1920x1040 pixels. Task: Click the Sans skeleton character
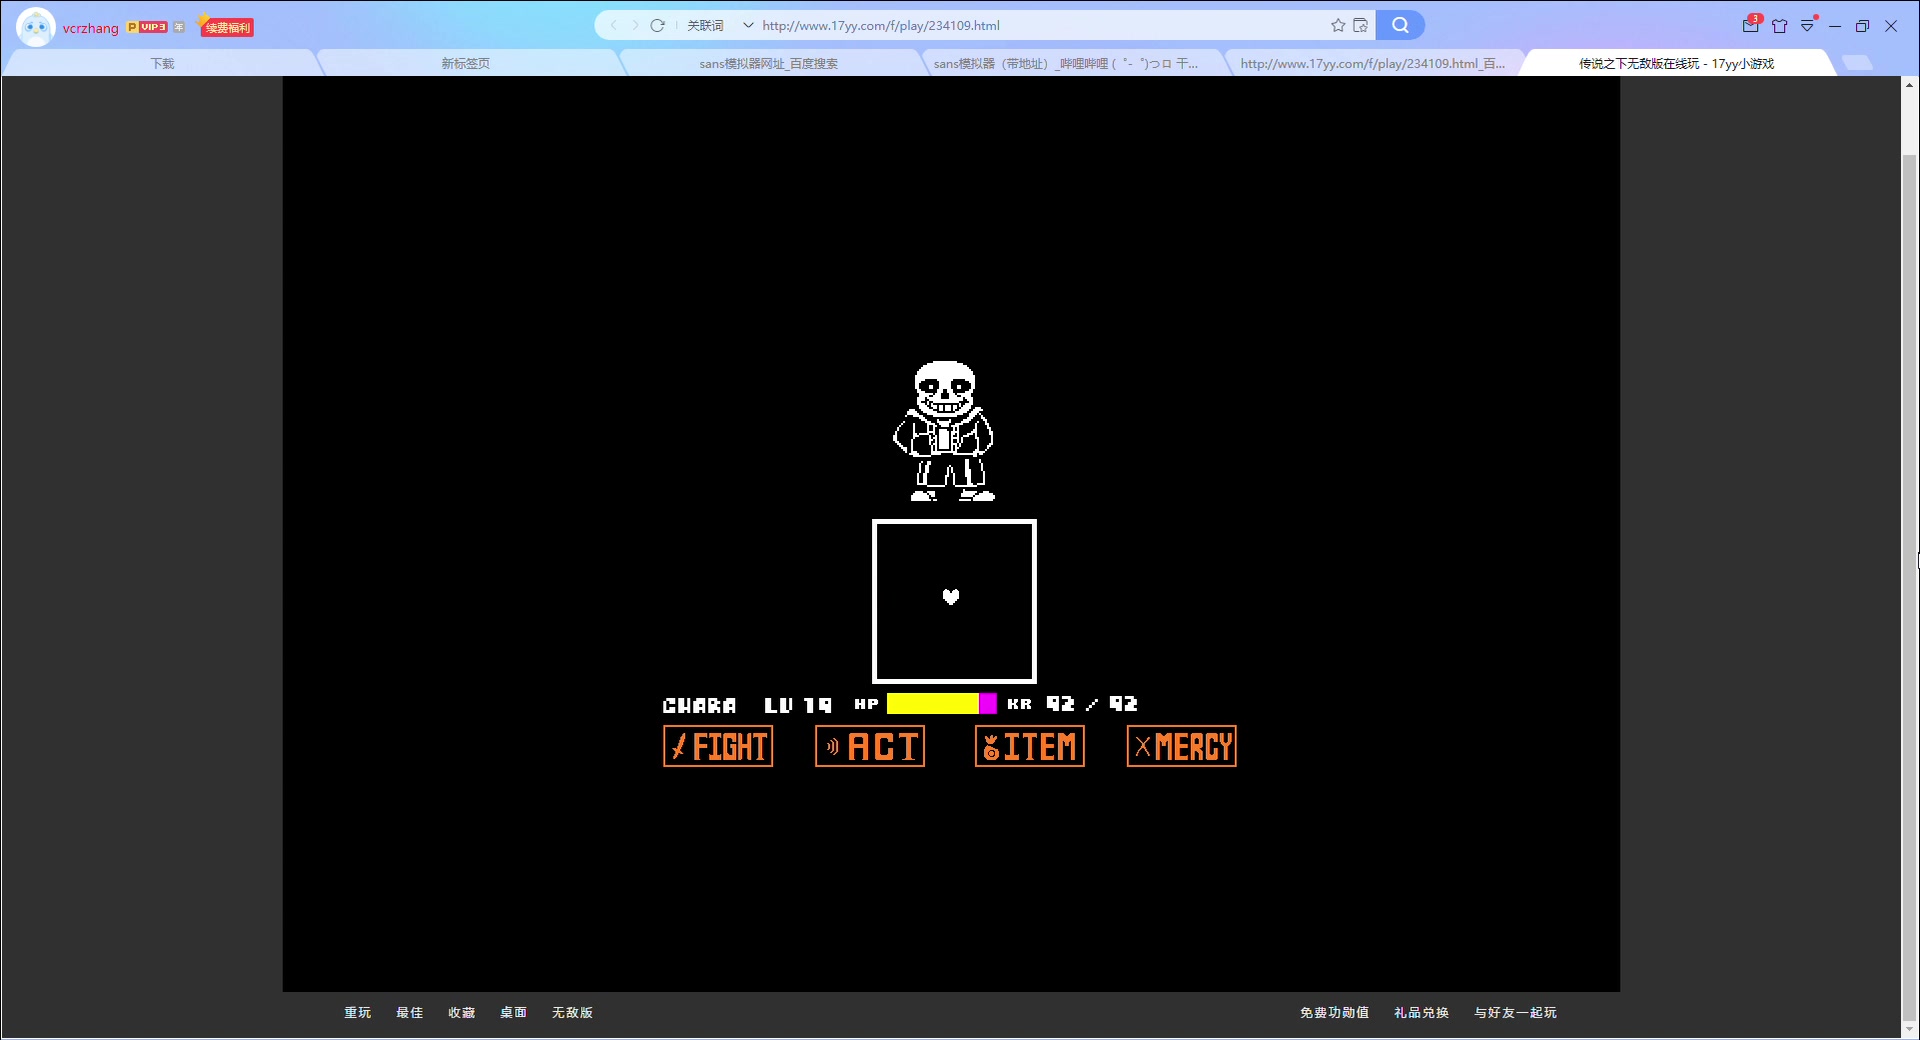point(944,431)
